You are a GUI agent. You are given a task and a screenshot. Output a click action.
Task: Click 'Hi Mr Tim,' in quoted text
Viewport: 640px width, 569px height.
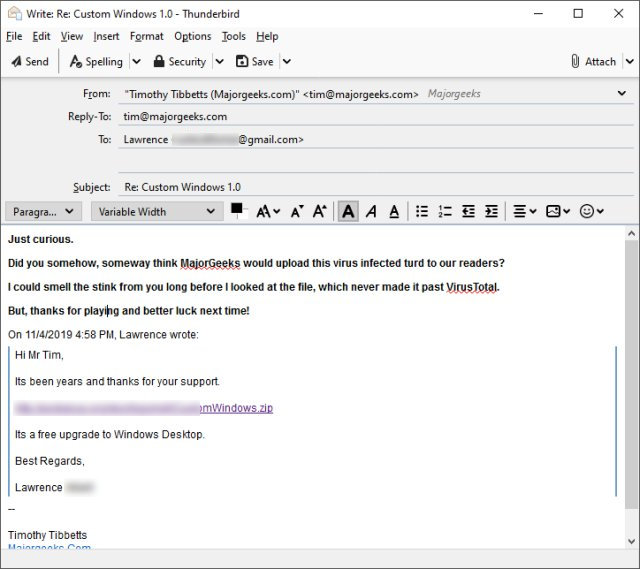[39, 355]
